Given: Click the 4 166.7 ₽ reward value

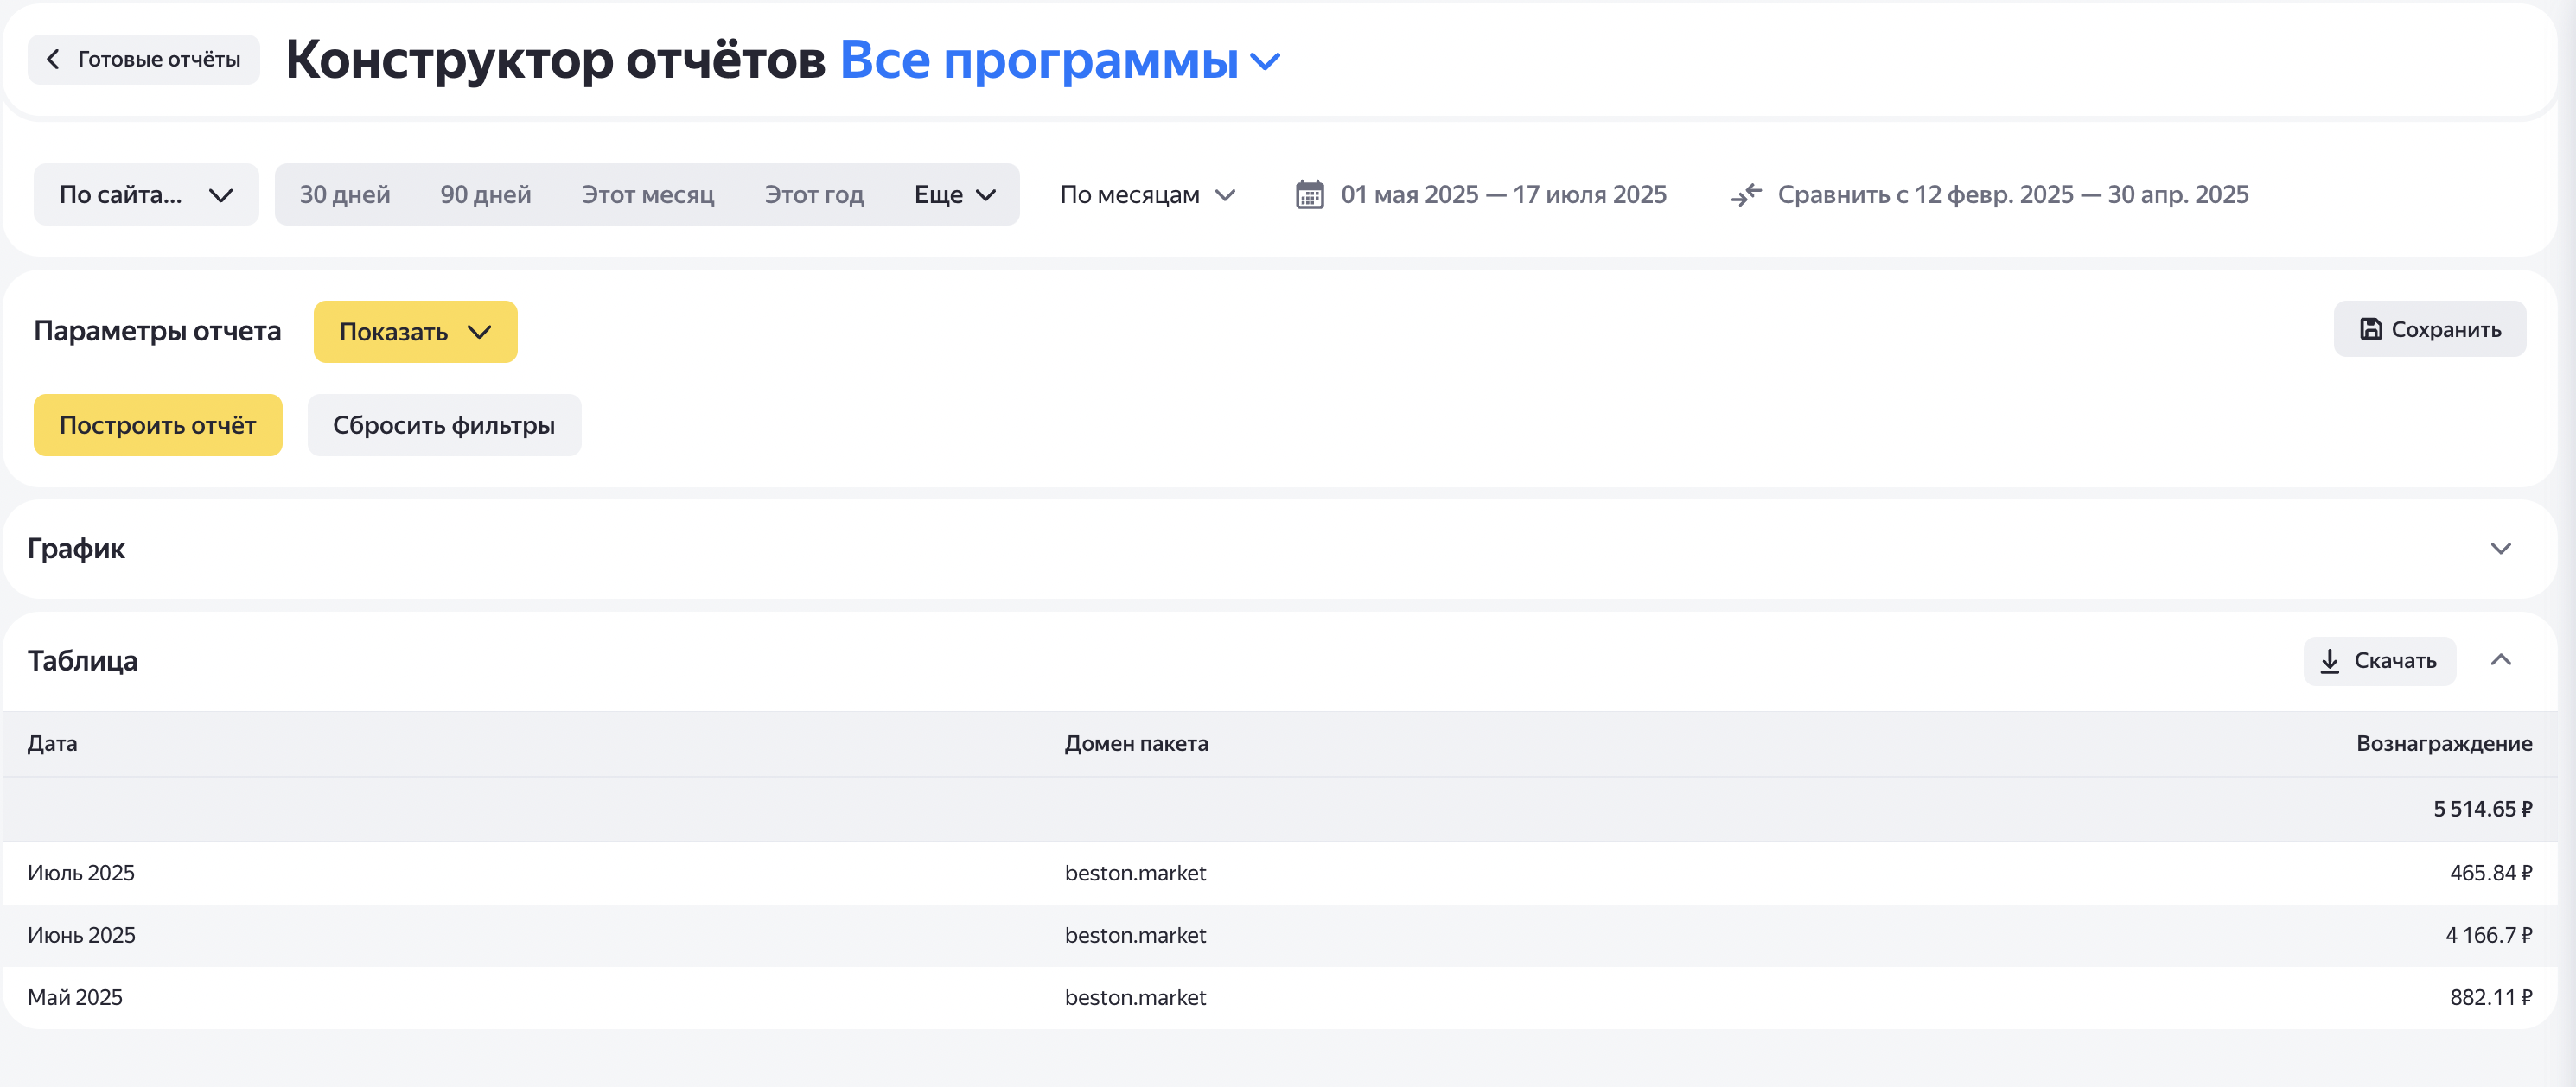Looking at the screenshot, I should click(2488, 934).
